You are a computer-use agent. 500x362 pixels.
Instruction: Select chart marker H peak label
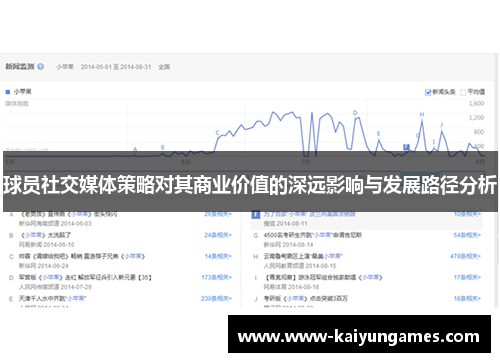[422, 115]
